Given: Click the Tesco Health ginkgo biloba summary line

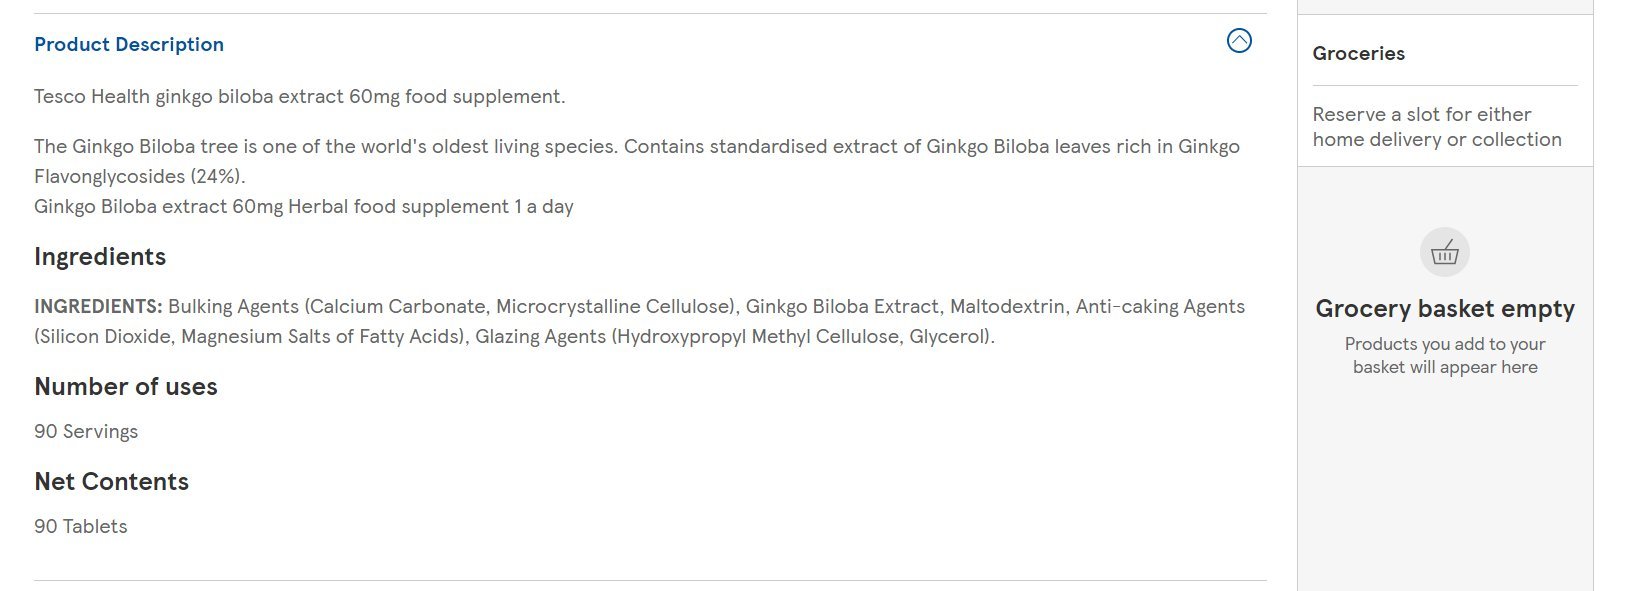Looking at the screenshot, I should (x=300, y=97).
